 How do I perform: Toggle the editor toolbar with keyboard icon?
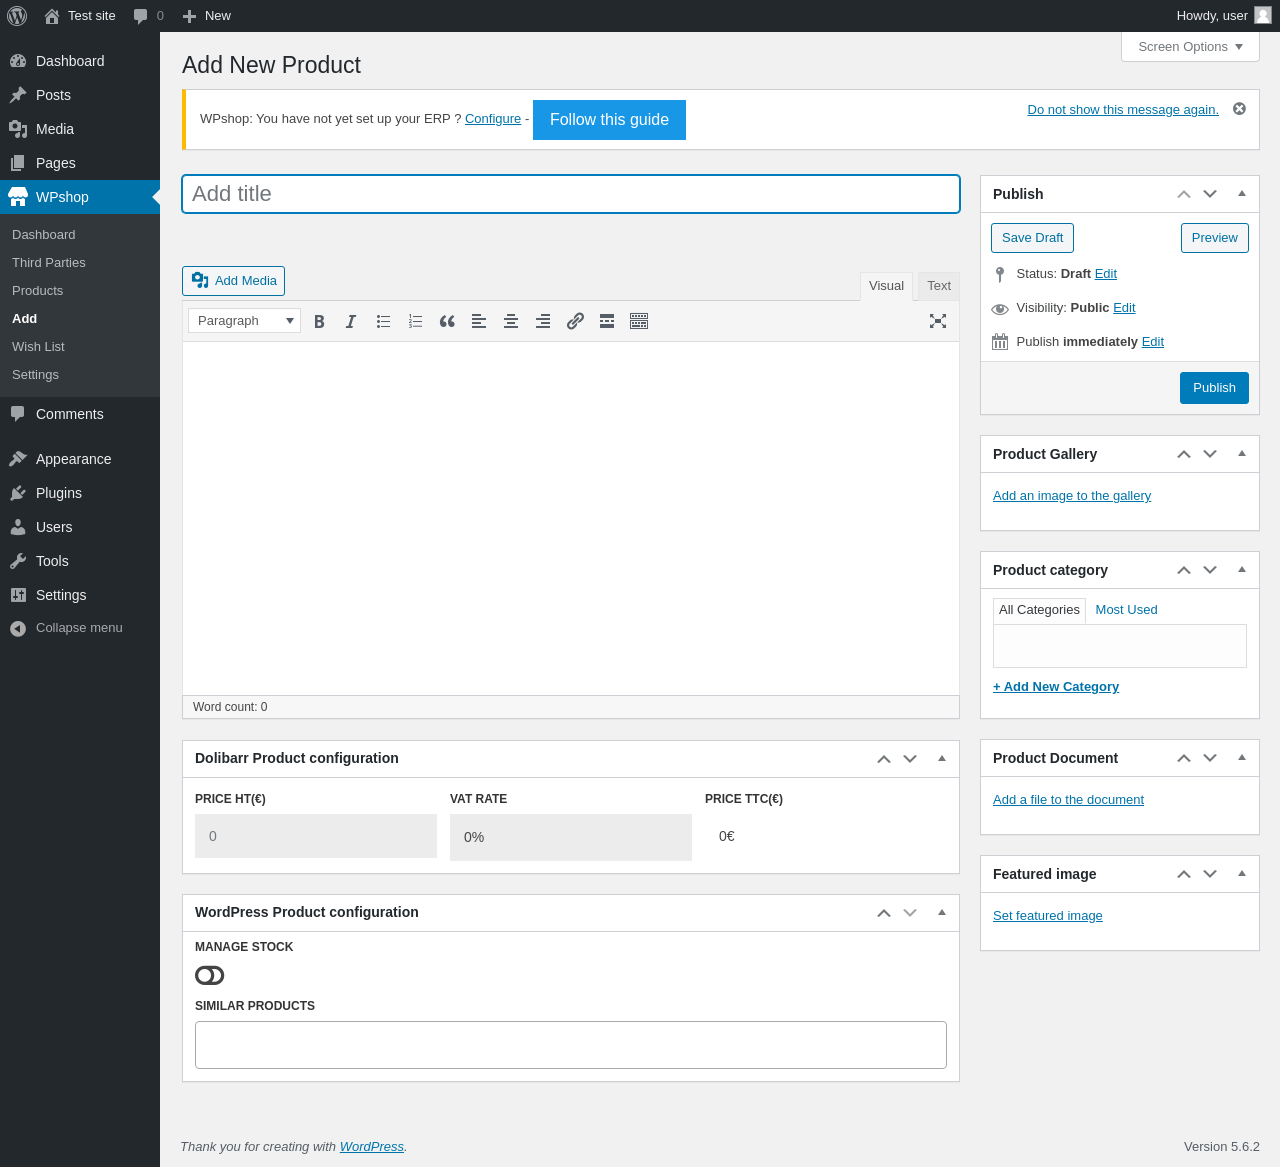point(639,321)
